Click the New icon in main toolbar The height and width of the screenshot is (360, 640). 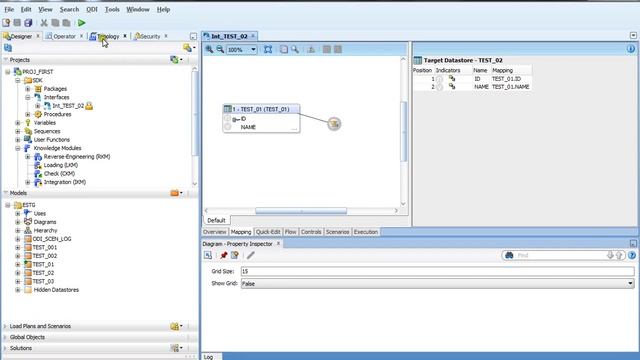point(6,23)
